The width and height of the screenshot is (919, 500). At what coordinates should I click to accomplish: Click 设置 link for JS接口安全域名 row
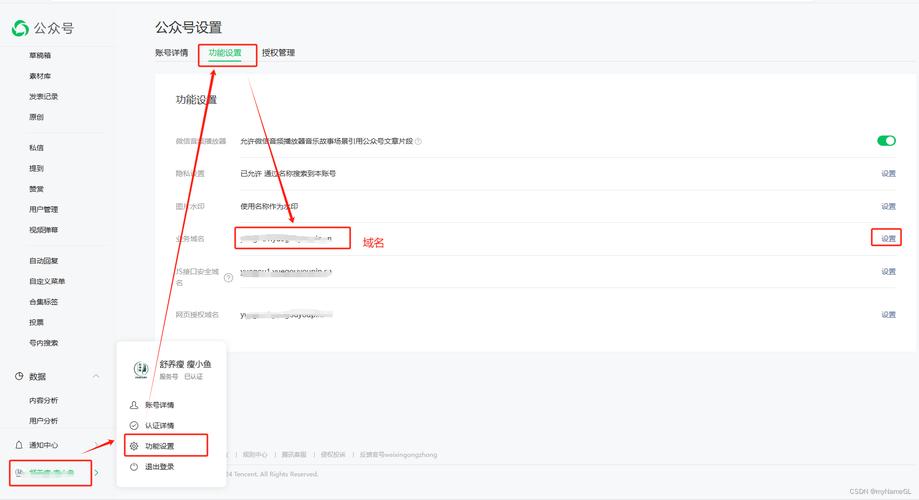[x=889, y=271]
